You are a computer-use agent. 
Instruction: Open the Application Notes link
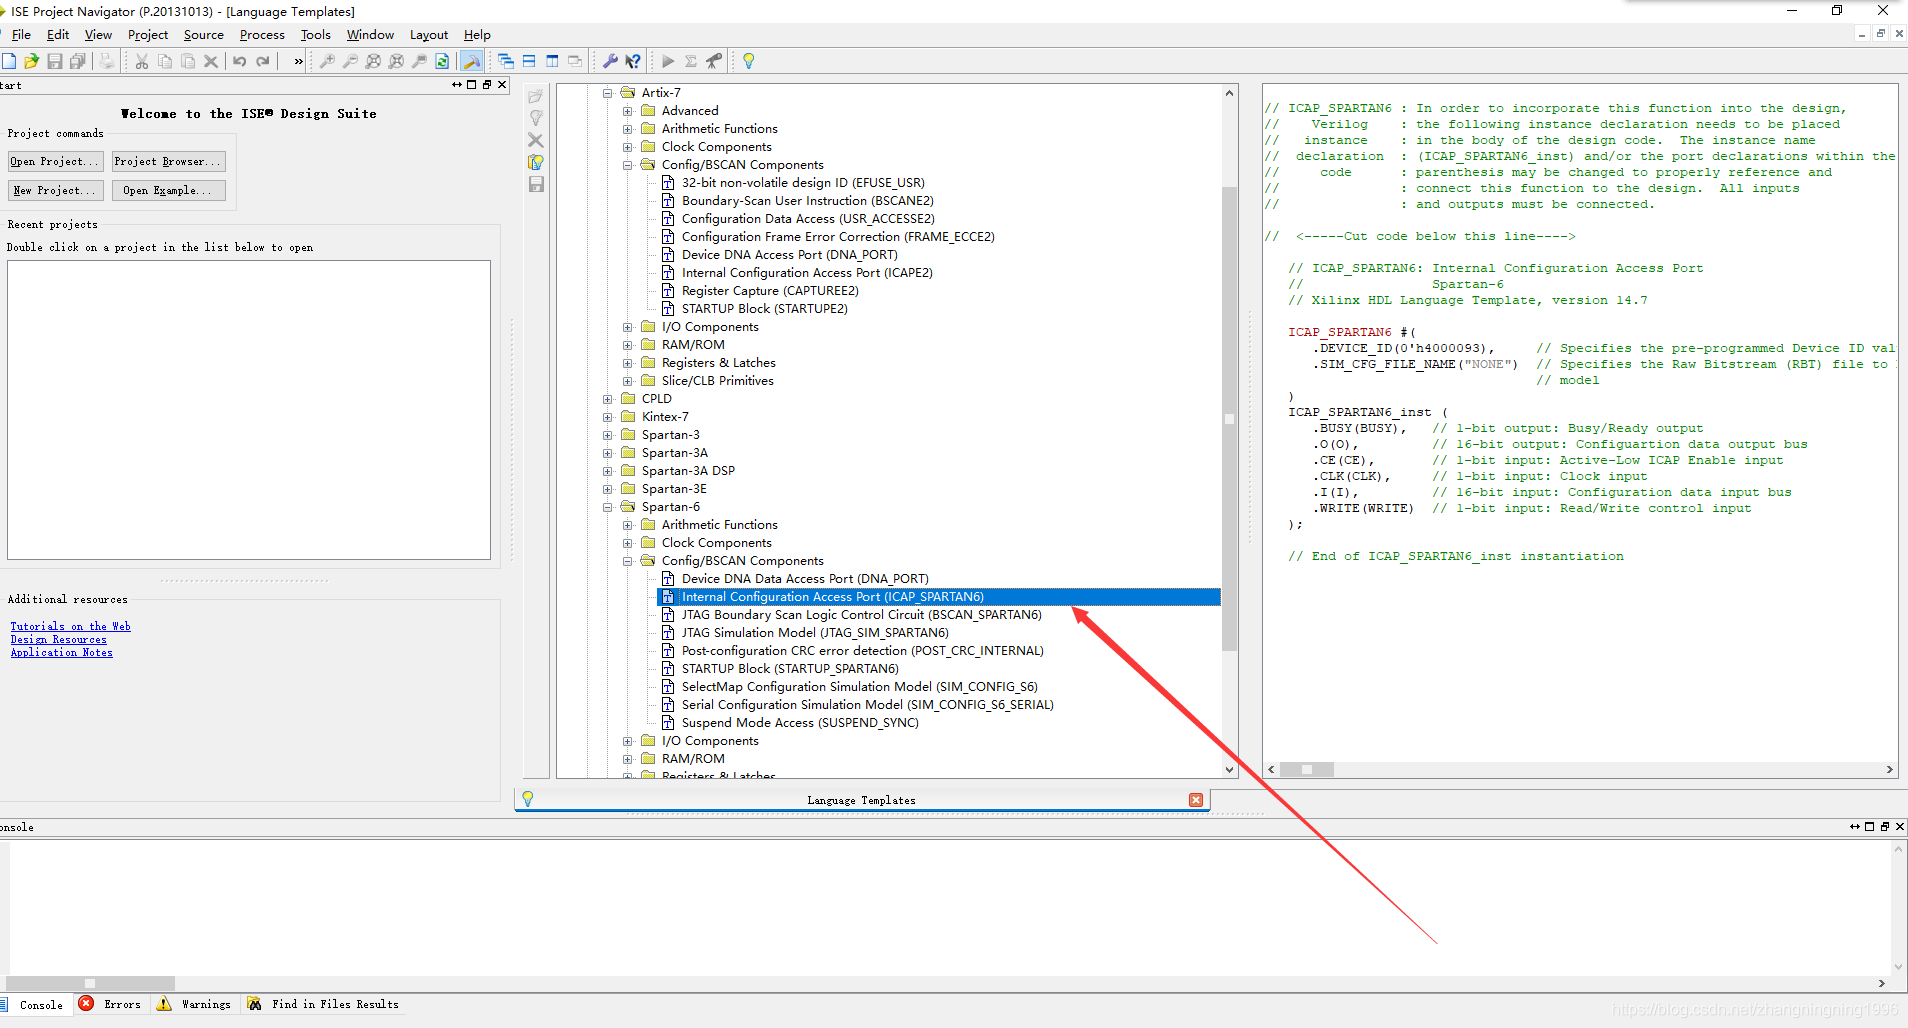61,652
